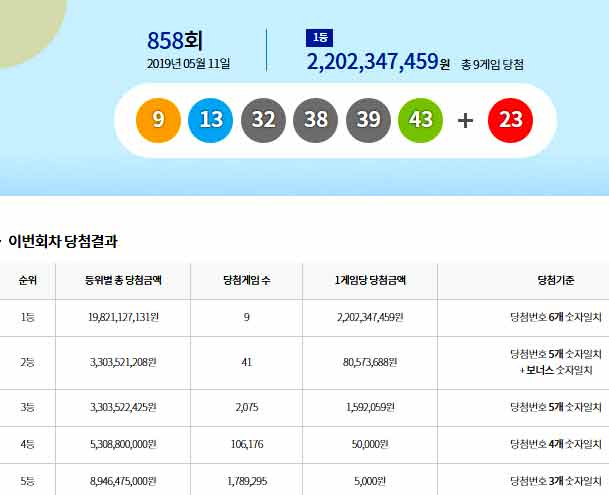Image resolution: width=609 pixels, height=495 pixels.
Task: Click 당첨번호 3개 숫자일치 criteria
Action: pyautogui.click(x=556, y=481)
